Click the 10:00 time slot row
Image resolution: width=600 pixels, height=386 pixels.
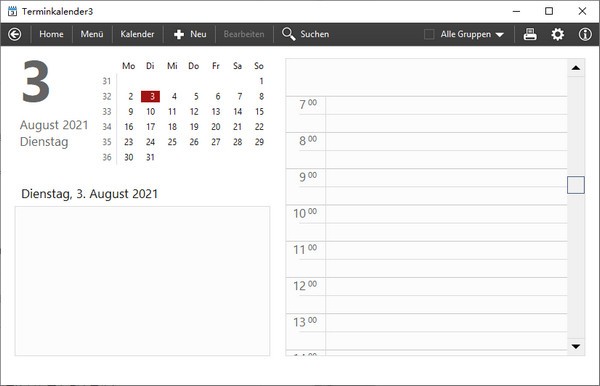coord(446,214)
